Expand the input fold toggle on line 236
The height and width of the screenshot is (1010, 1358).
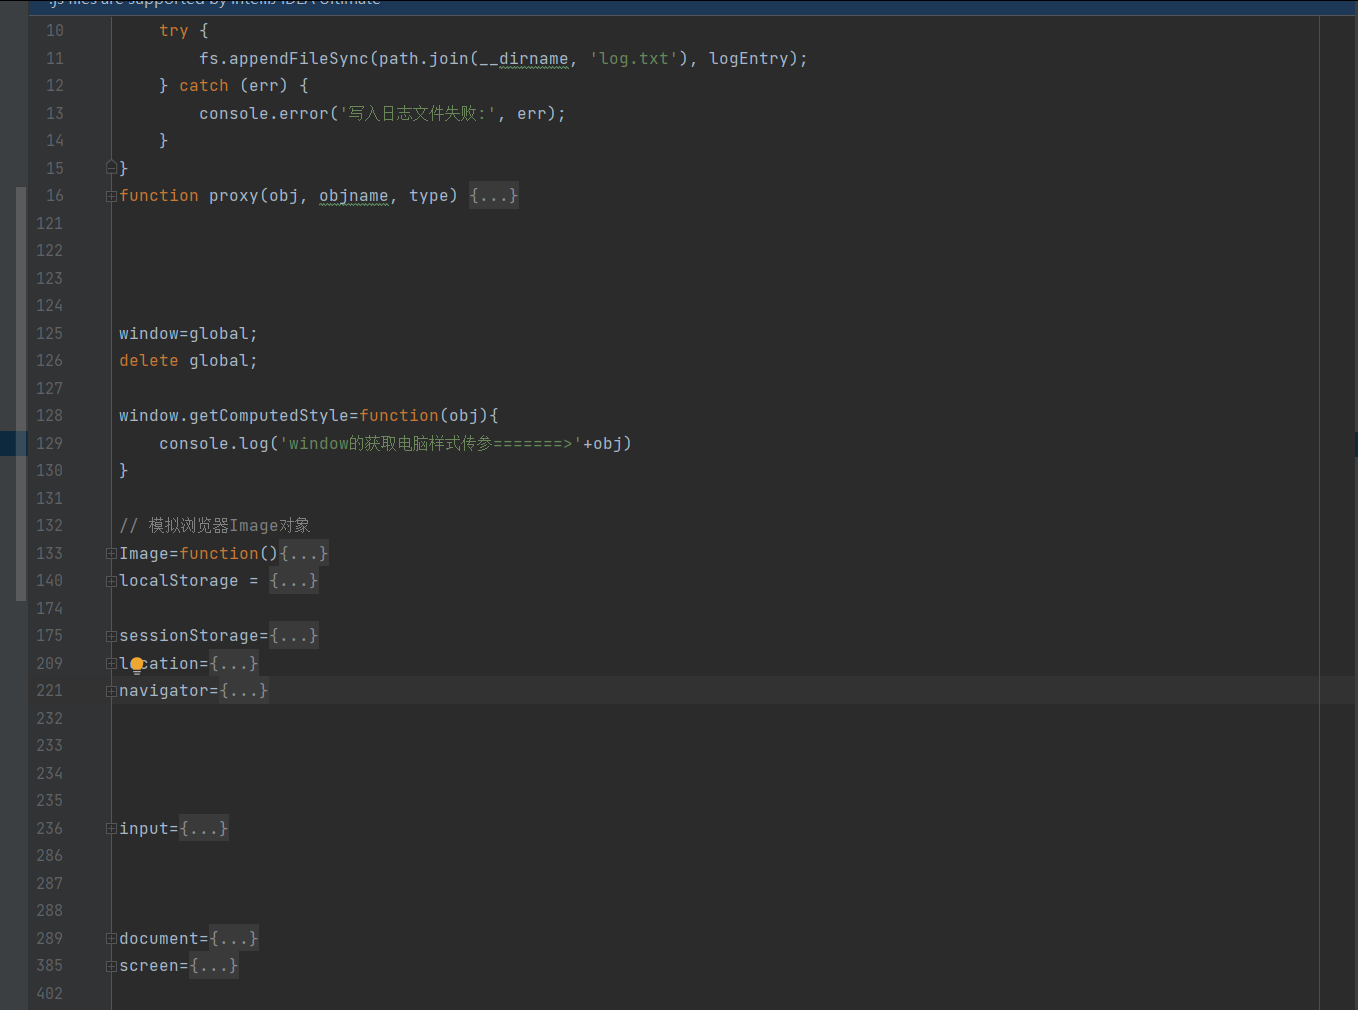pyautogui.click(x=111, y=829)
